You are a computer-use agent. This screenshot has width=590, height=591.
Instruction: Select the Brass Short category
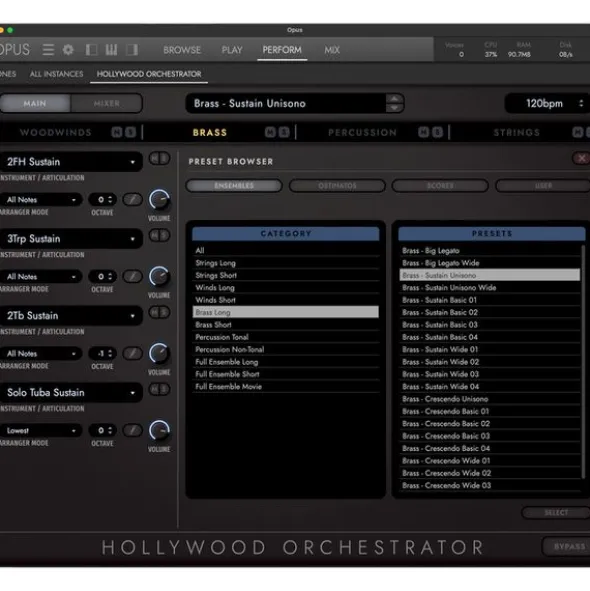pyautogui.click(x=285, y=325)
